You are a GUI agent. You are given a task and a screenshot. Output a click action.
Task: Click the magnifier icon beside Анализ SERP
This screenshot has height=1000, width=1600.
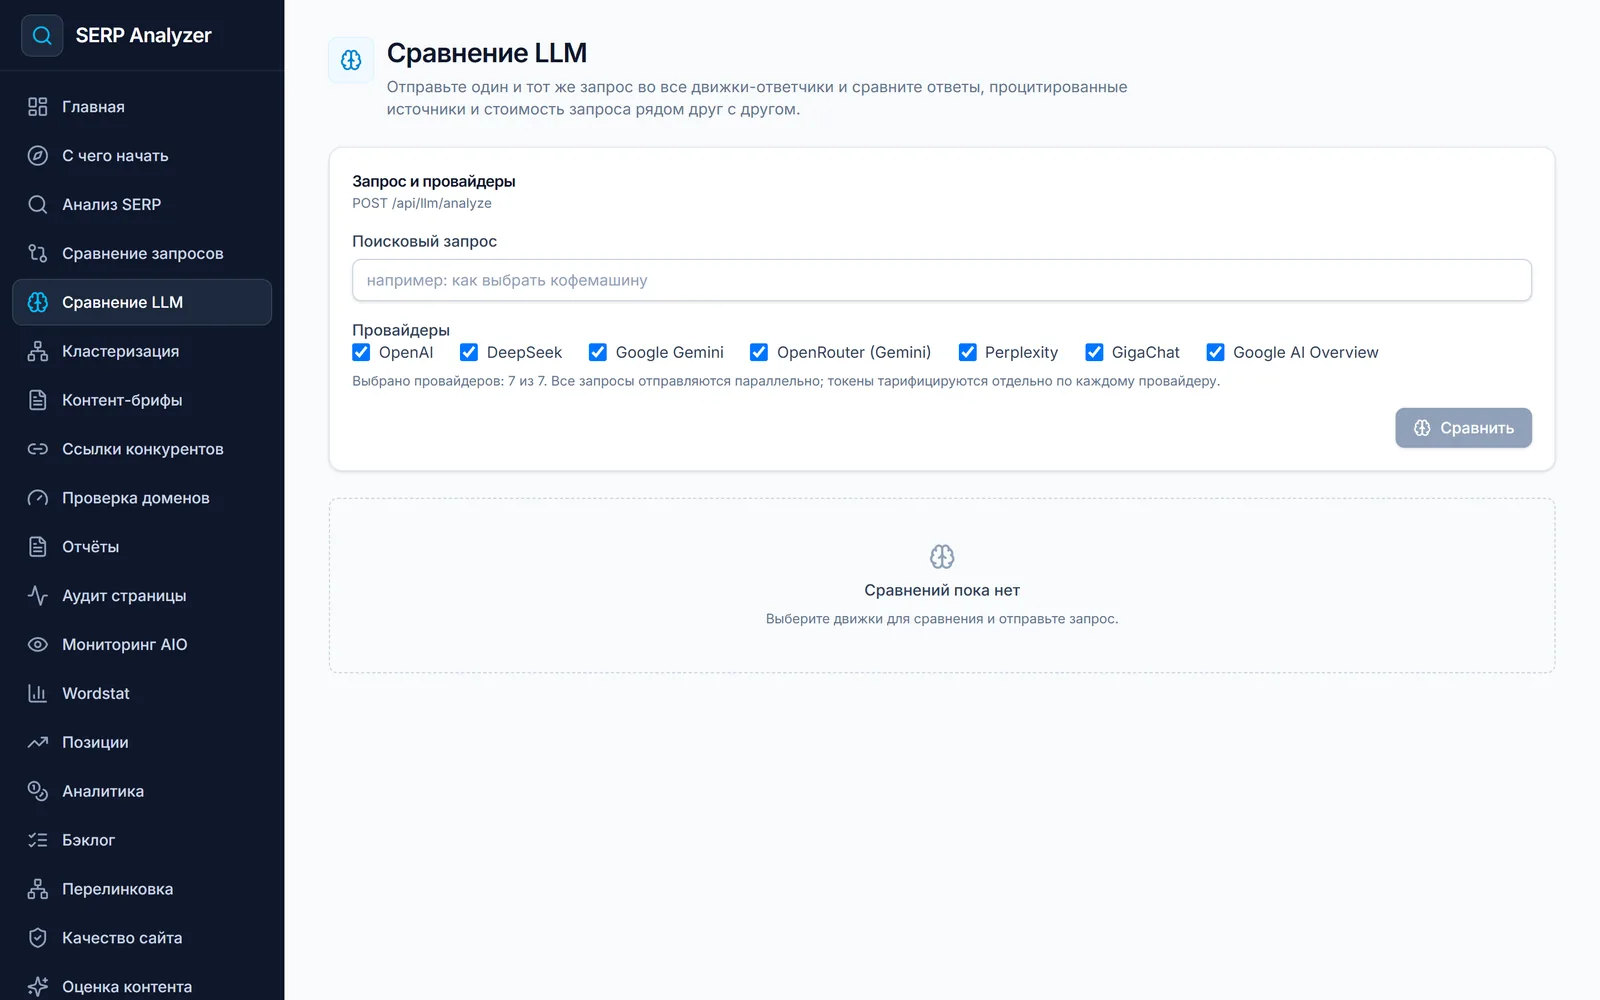click(x=38, y=205)
